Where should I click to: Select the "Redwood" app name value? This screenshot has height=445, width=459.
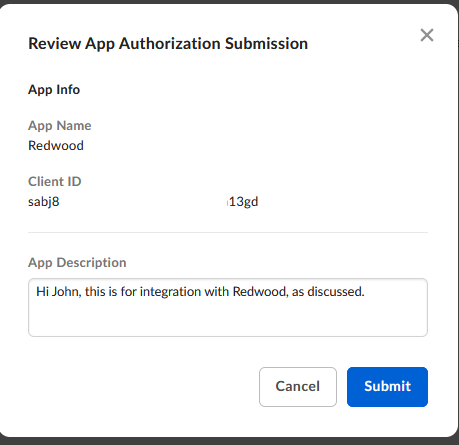[56, 146]
